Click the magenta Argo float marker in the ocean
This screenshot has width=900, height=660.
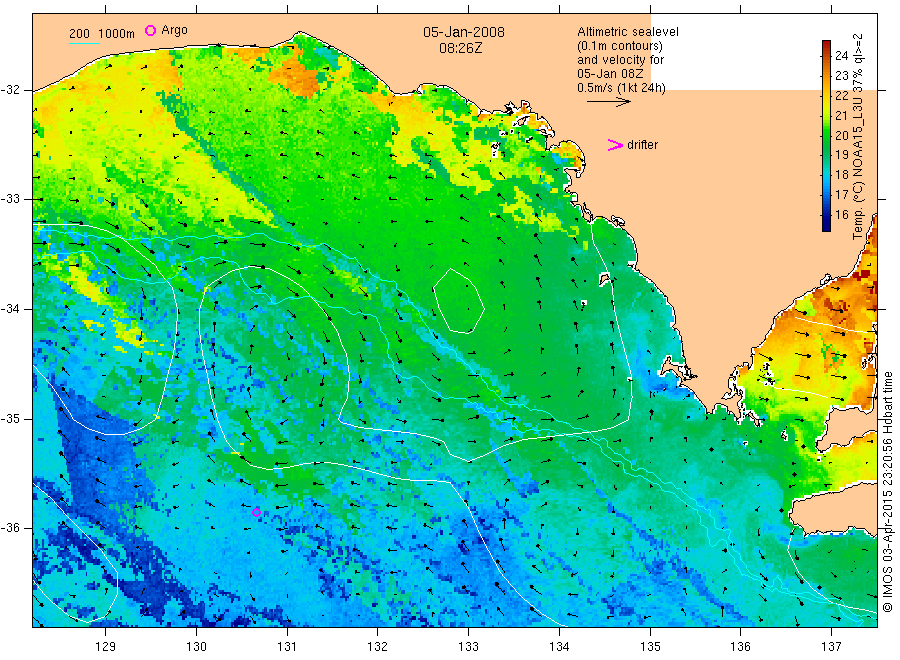pos(257,513)
